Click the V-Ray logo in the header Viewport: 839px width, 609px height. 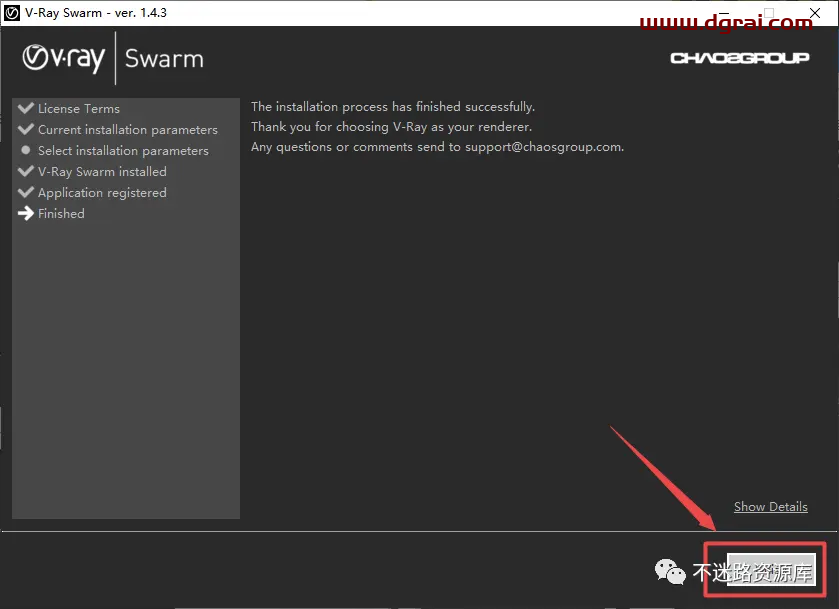click(x=64, y=58)
